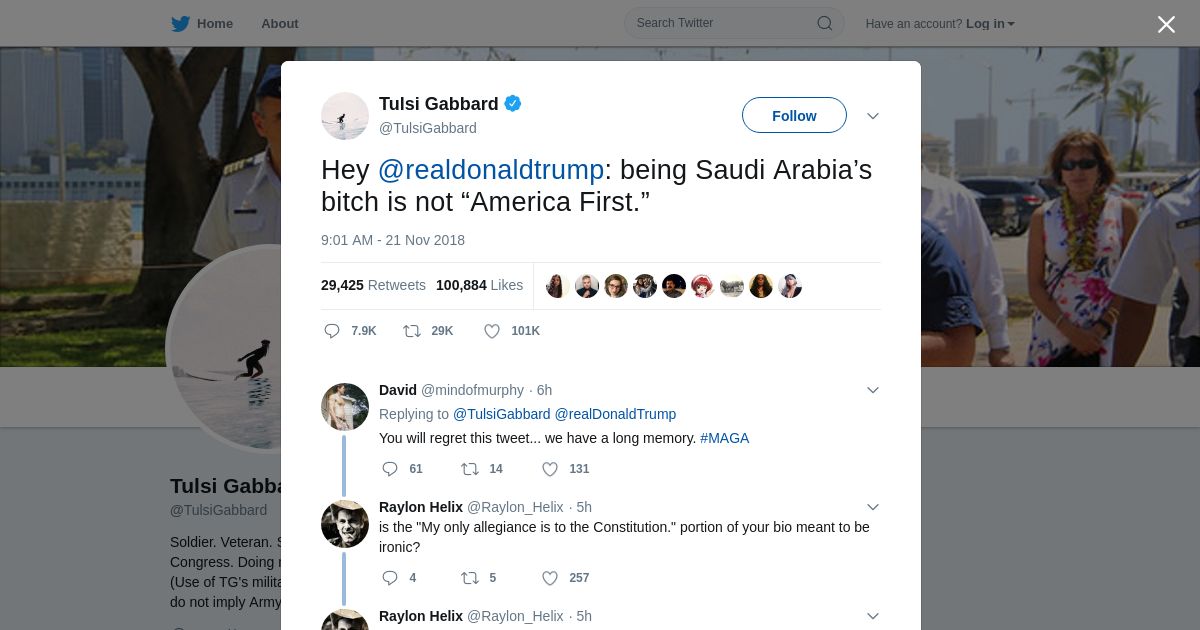Open the #MAGA hashtag link
Screen dimensions: 1200x630
(724, 438)
